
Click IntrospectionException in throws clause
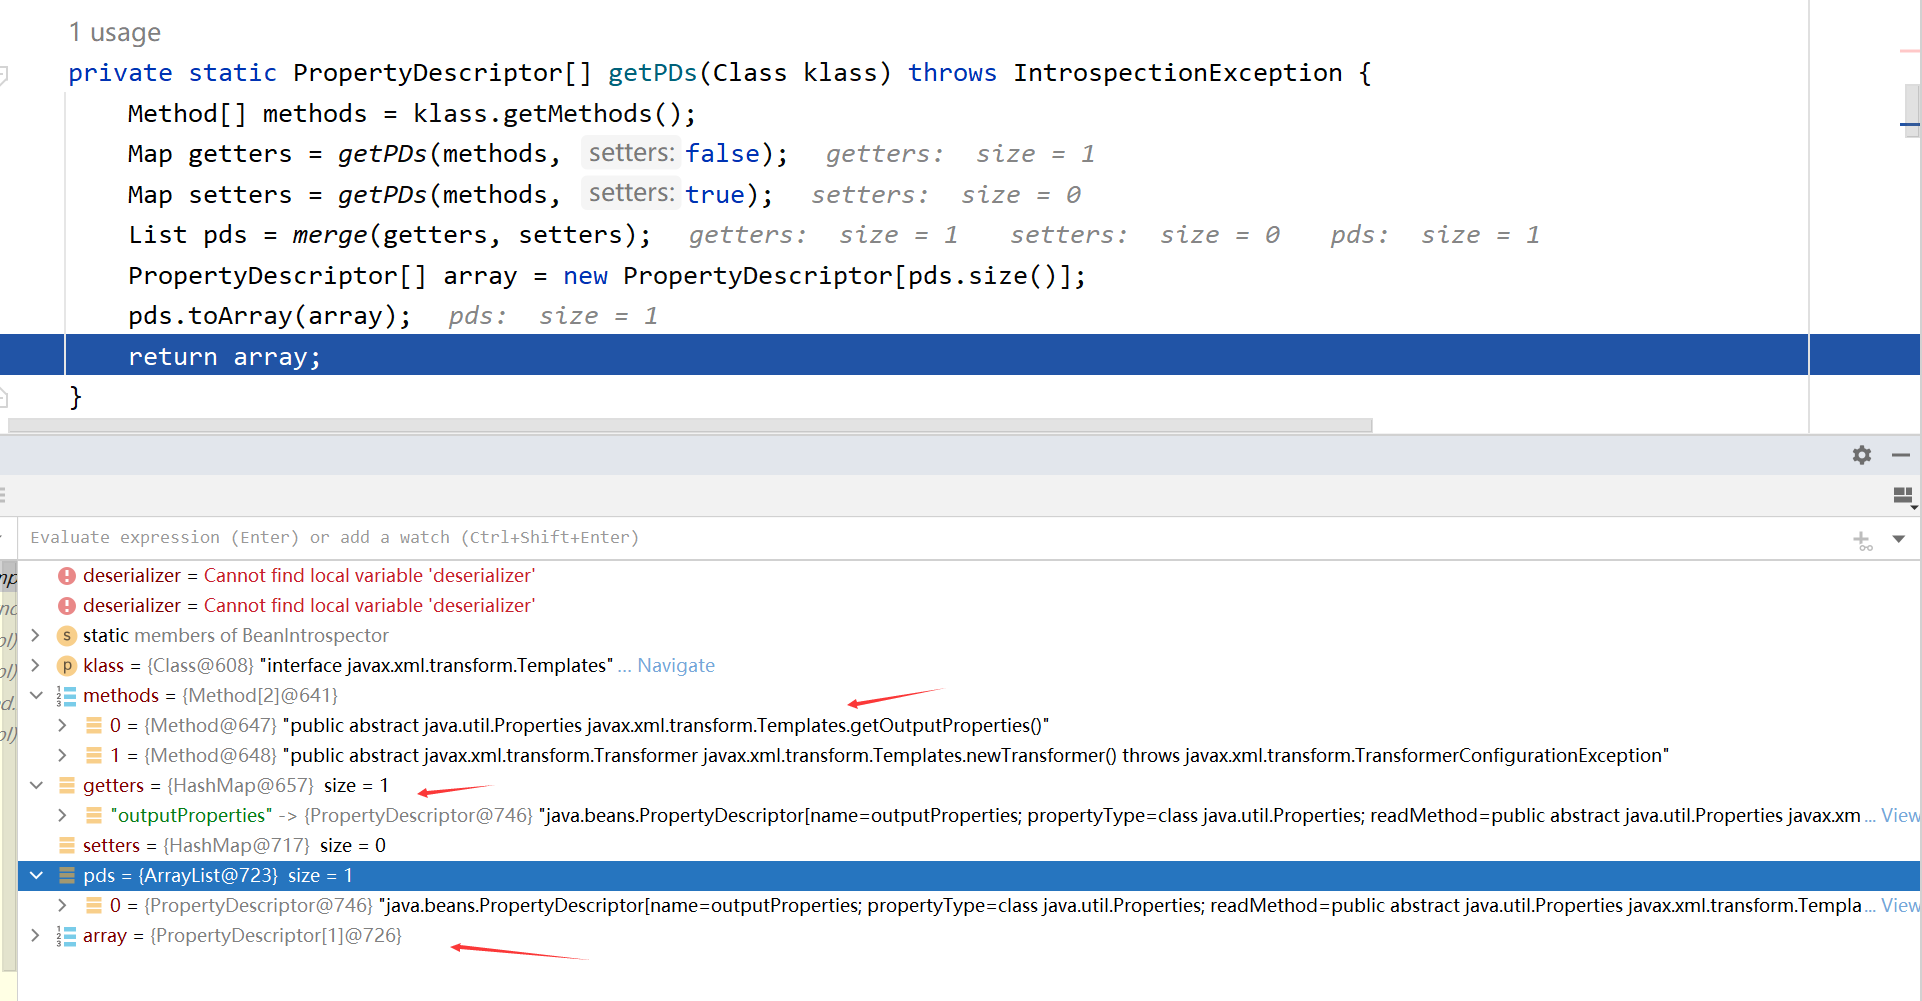pyautogui.click(x=1178, y=73)
